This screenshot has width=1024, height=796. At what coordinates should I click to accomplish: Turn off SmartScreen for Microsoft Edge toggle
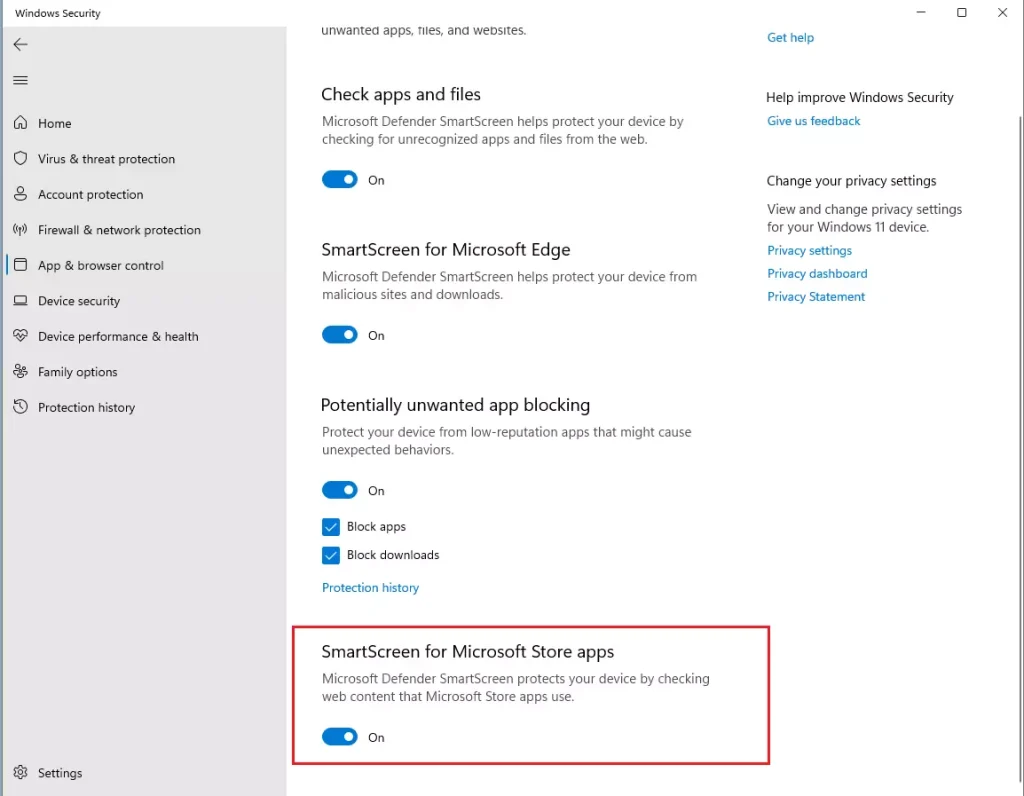[340, 335]
